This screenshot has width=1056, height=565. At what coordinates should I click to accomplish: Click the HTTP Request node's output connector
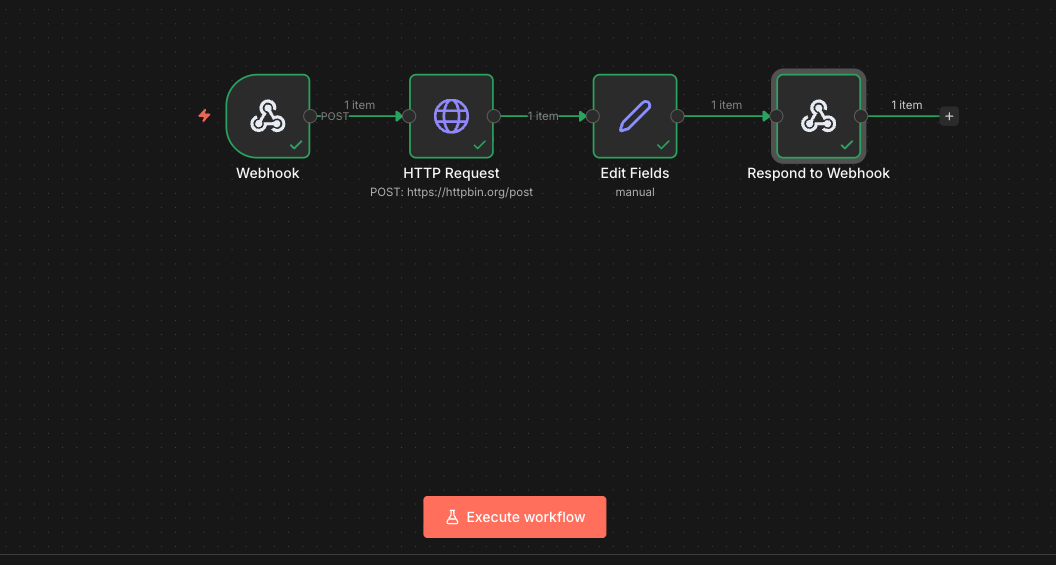pos(493,116)
